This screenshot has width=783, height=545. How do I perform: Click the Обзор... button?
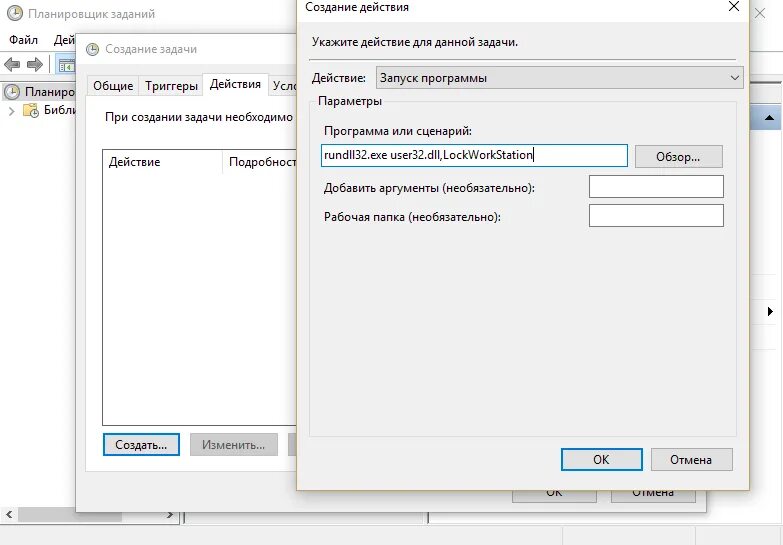point(679,157)
